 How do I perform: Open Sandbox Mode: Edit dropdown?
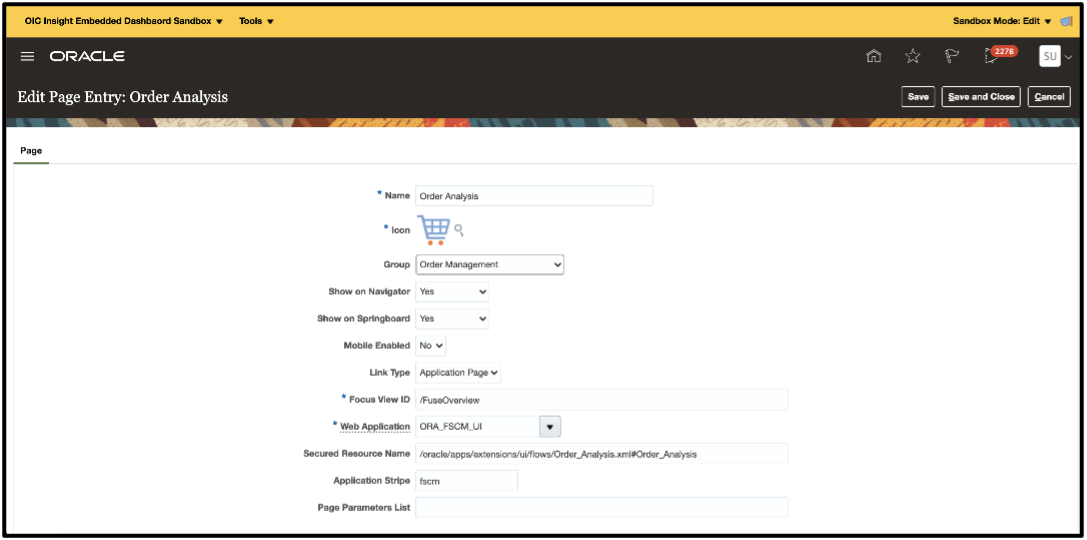tap(1002, 21)
